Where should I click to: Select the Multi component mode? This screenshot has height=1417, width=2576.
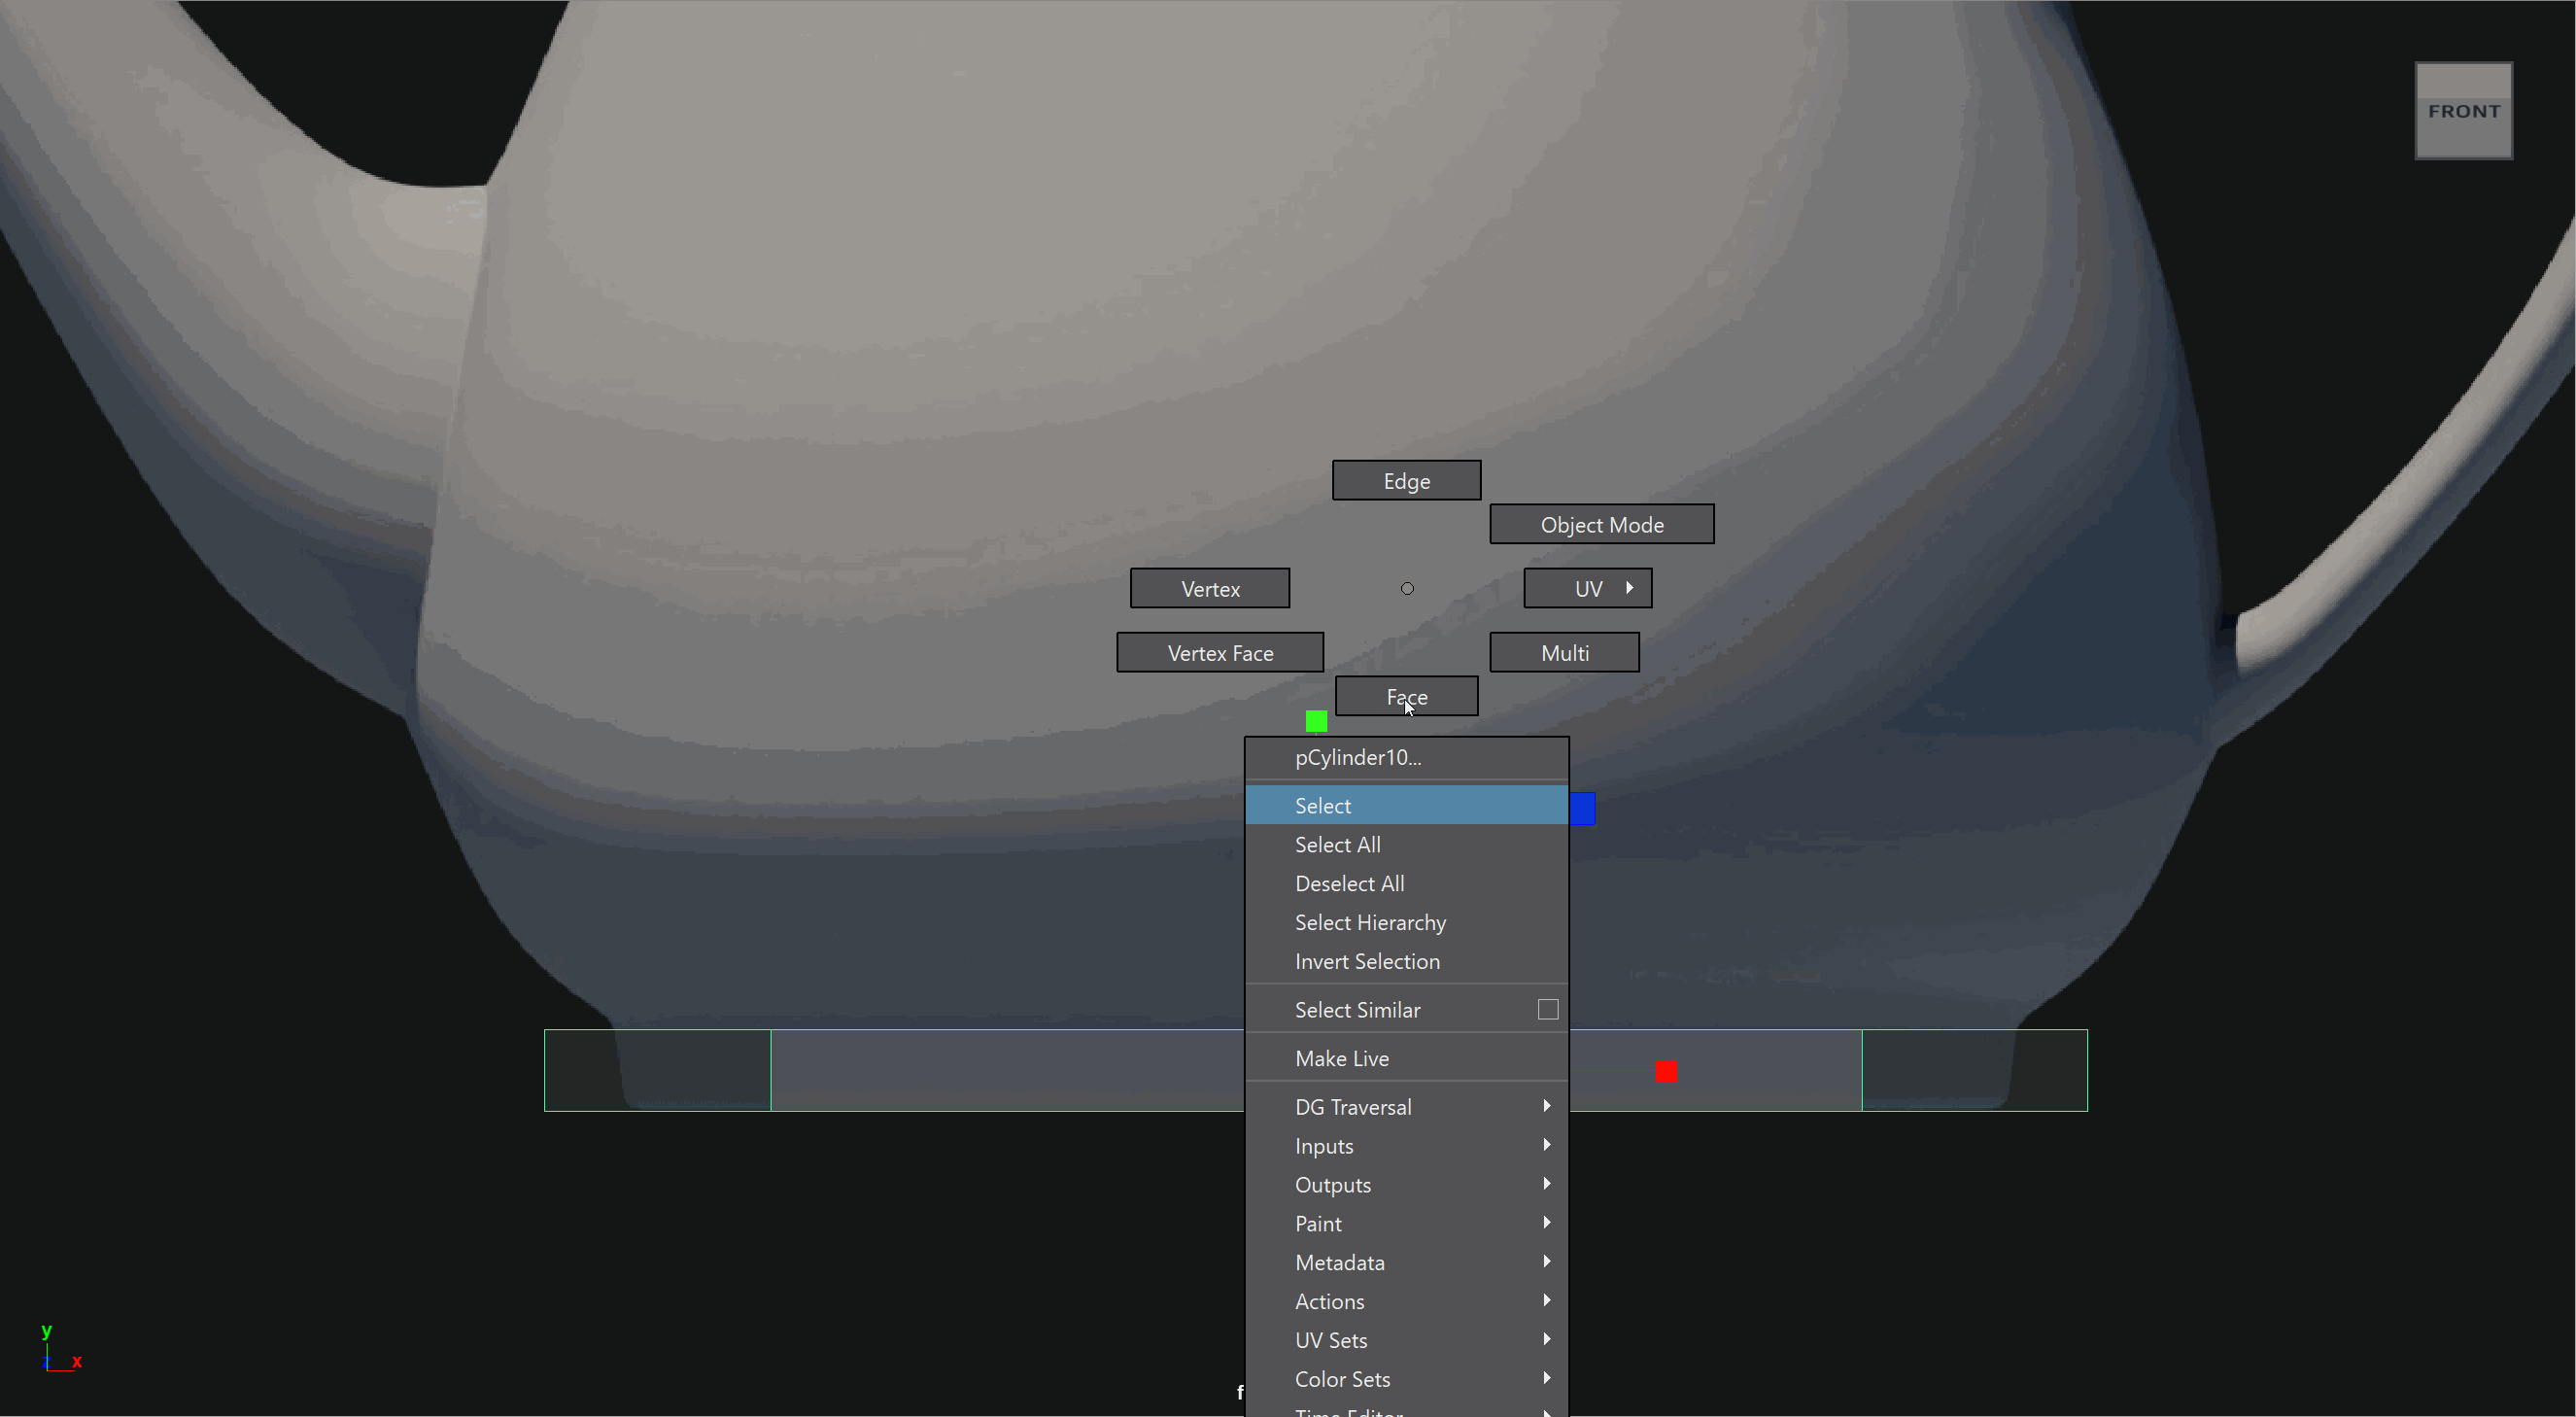click(x=1564, y=653)
